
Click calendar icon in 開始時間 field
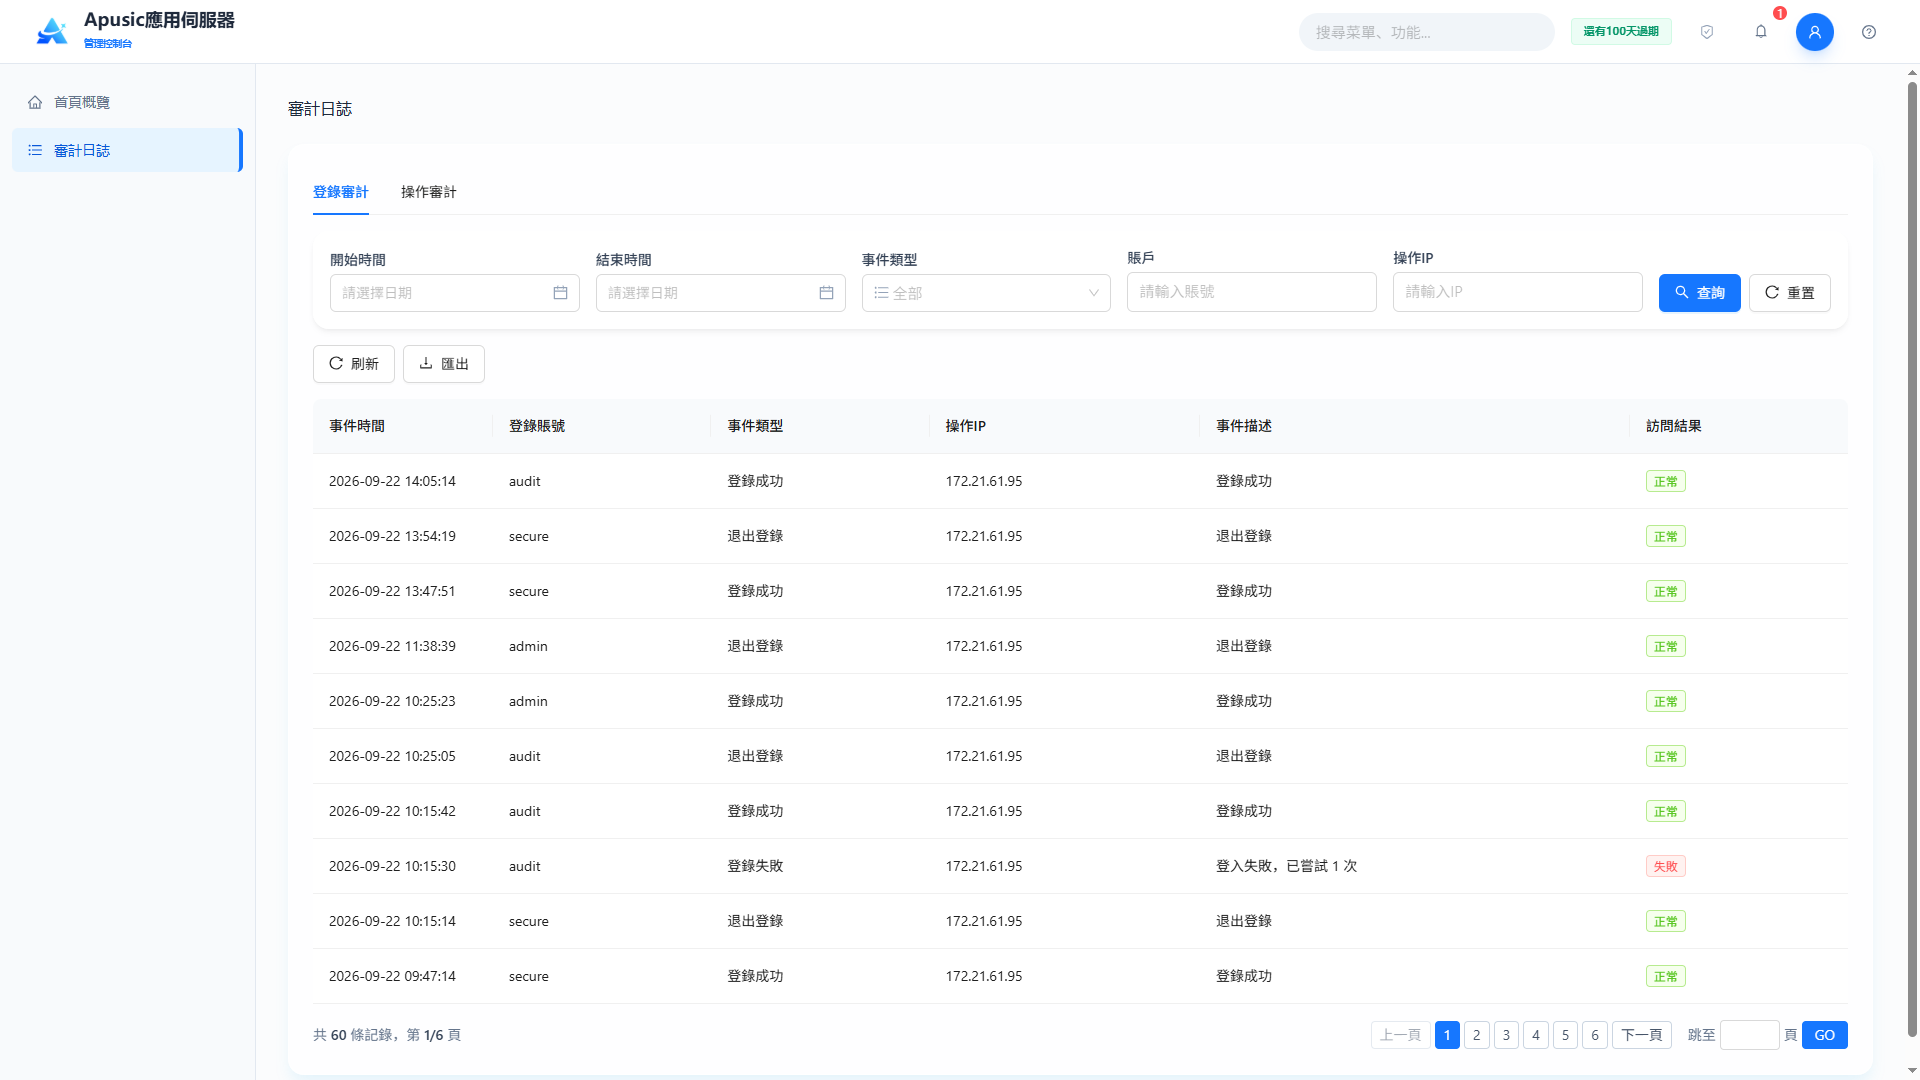pos(560,293)
